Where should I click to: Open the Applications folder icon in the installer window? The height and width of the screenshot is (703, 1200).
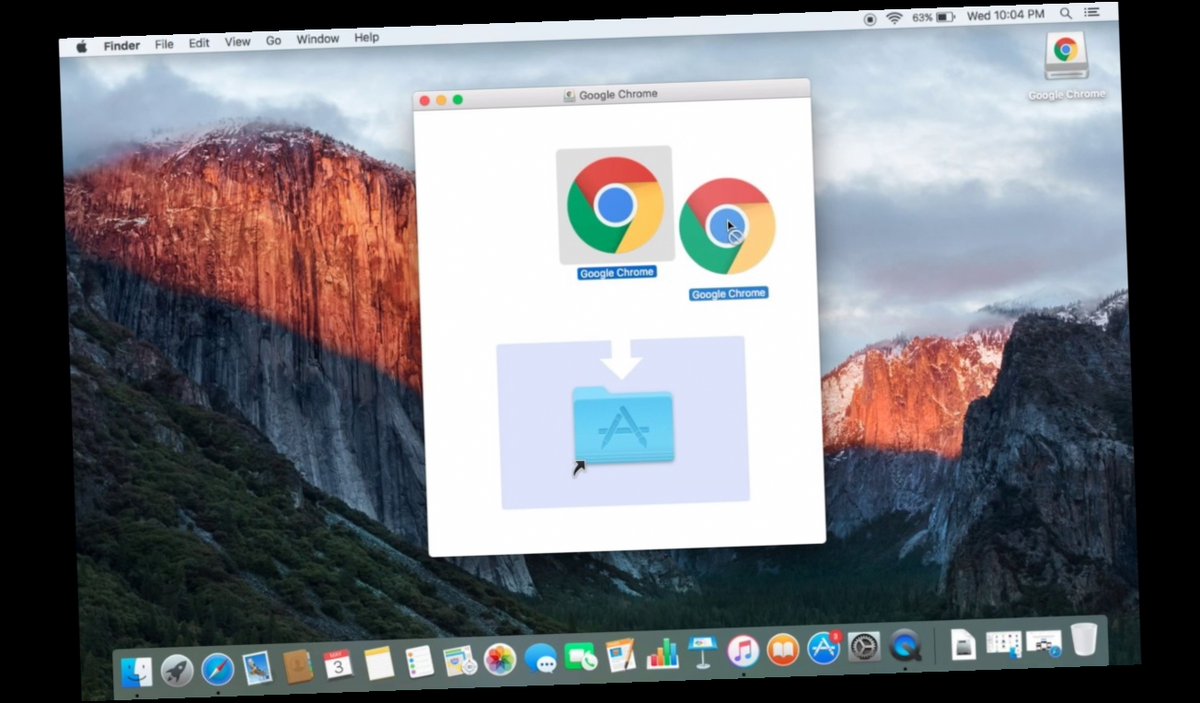click(624, 425)
